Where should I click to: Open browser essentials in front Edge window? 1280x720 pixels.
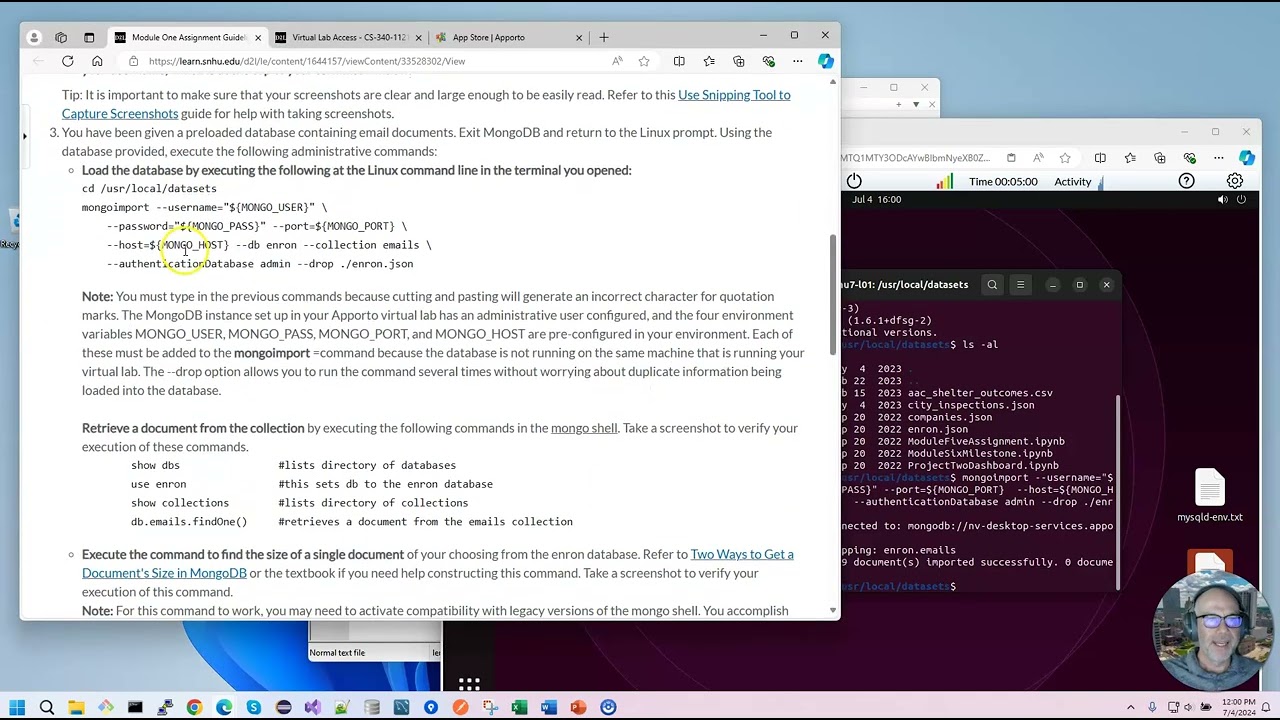click(x=768, y=61)
